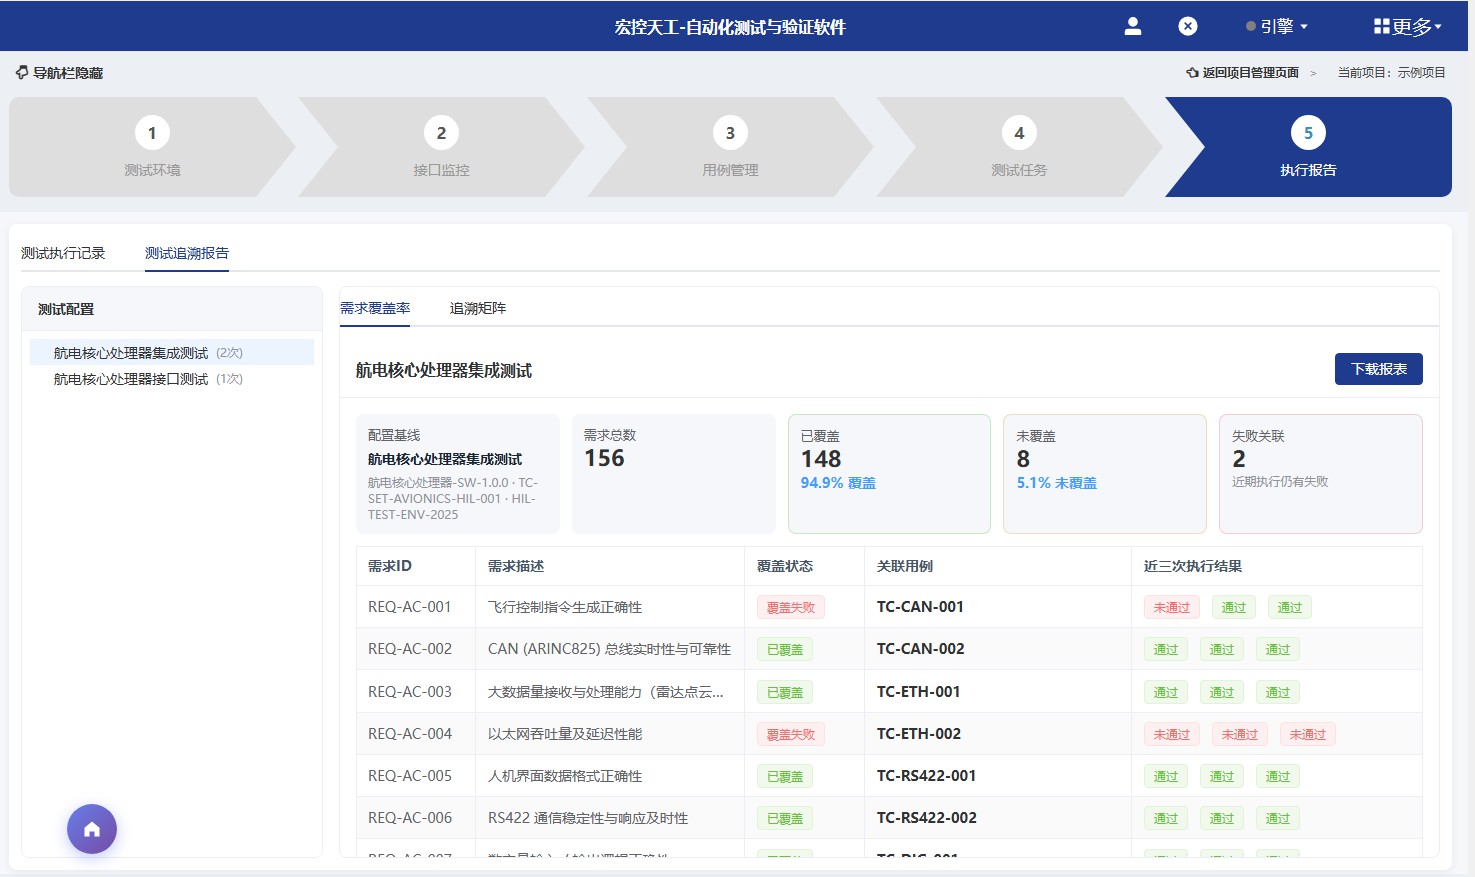Click test case TC-ETH-002 in the table
1475x877 pixels.
click(x=918, y=733)
